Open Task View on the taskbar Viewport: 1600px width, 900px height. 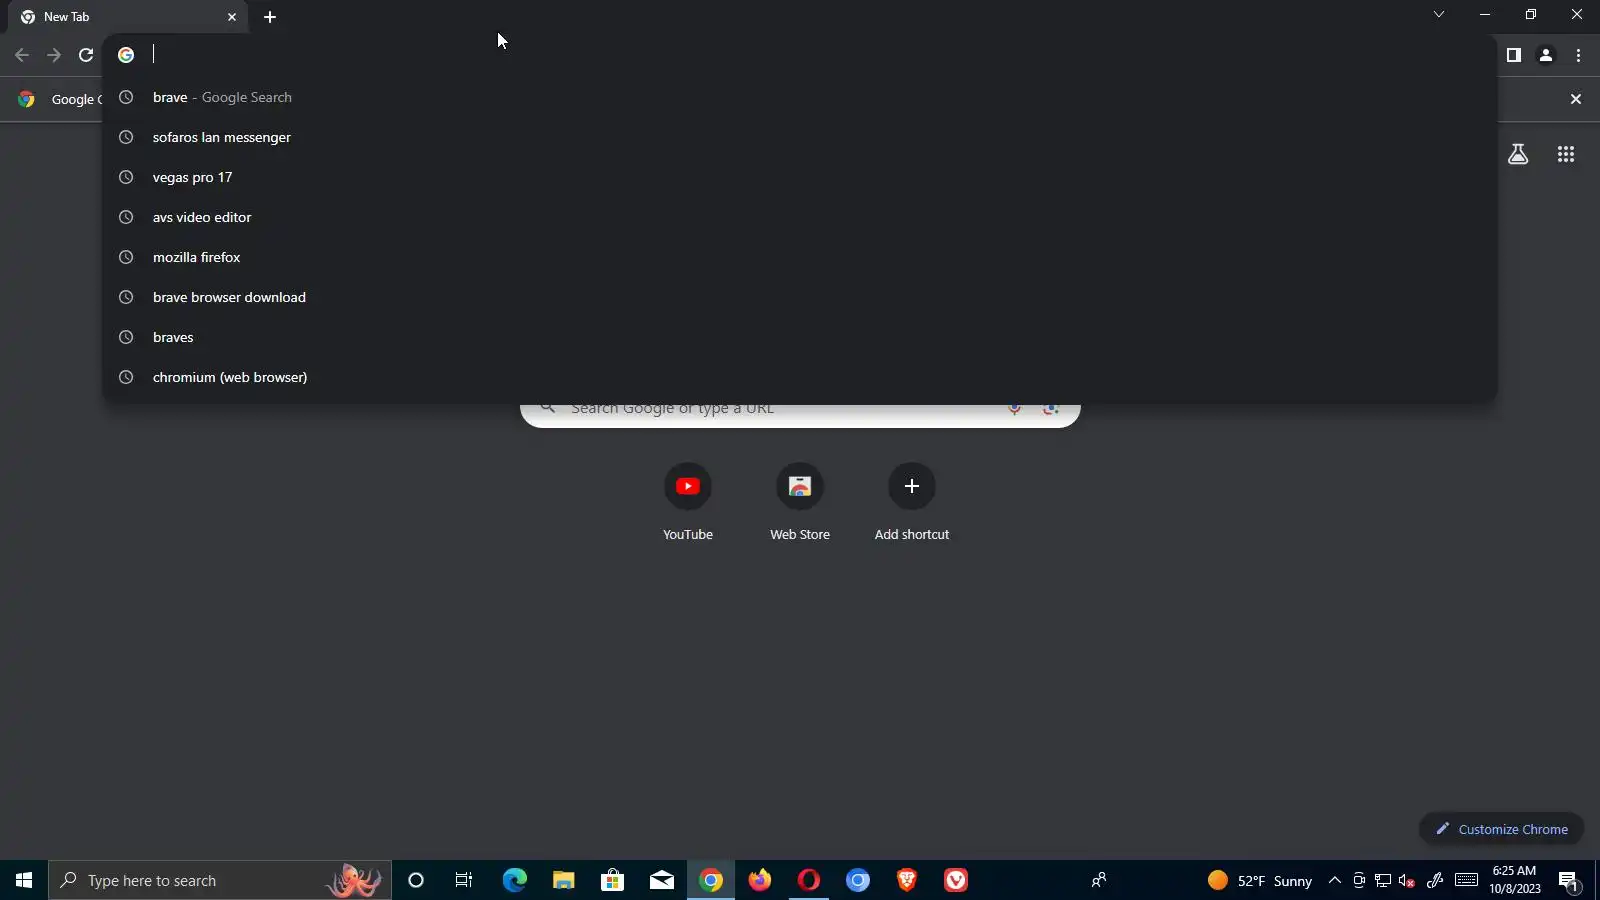464,880
